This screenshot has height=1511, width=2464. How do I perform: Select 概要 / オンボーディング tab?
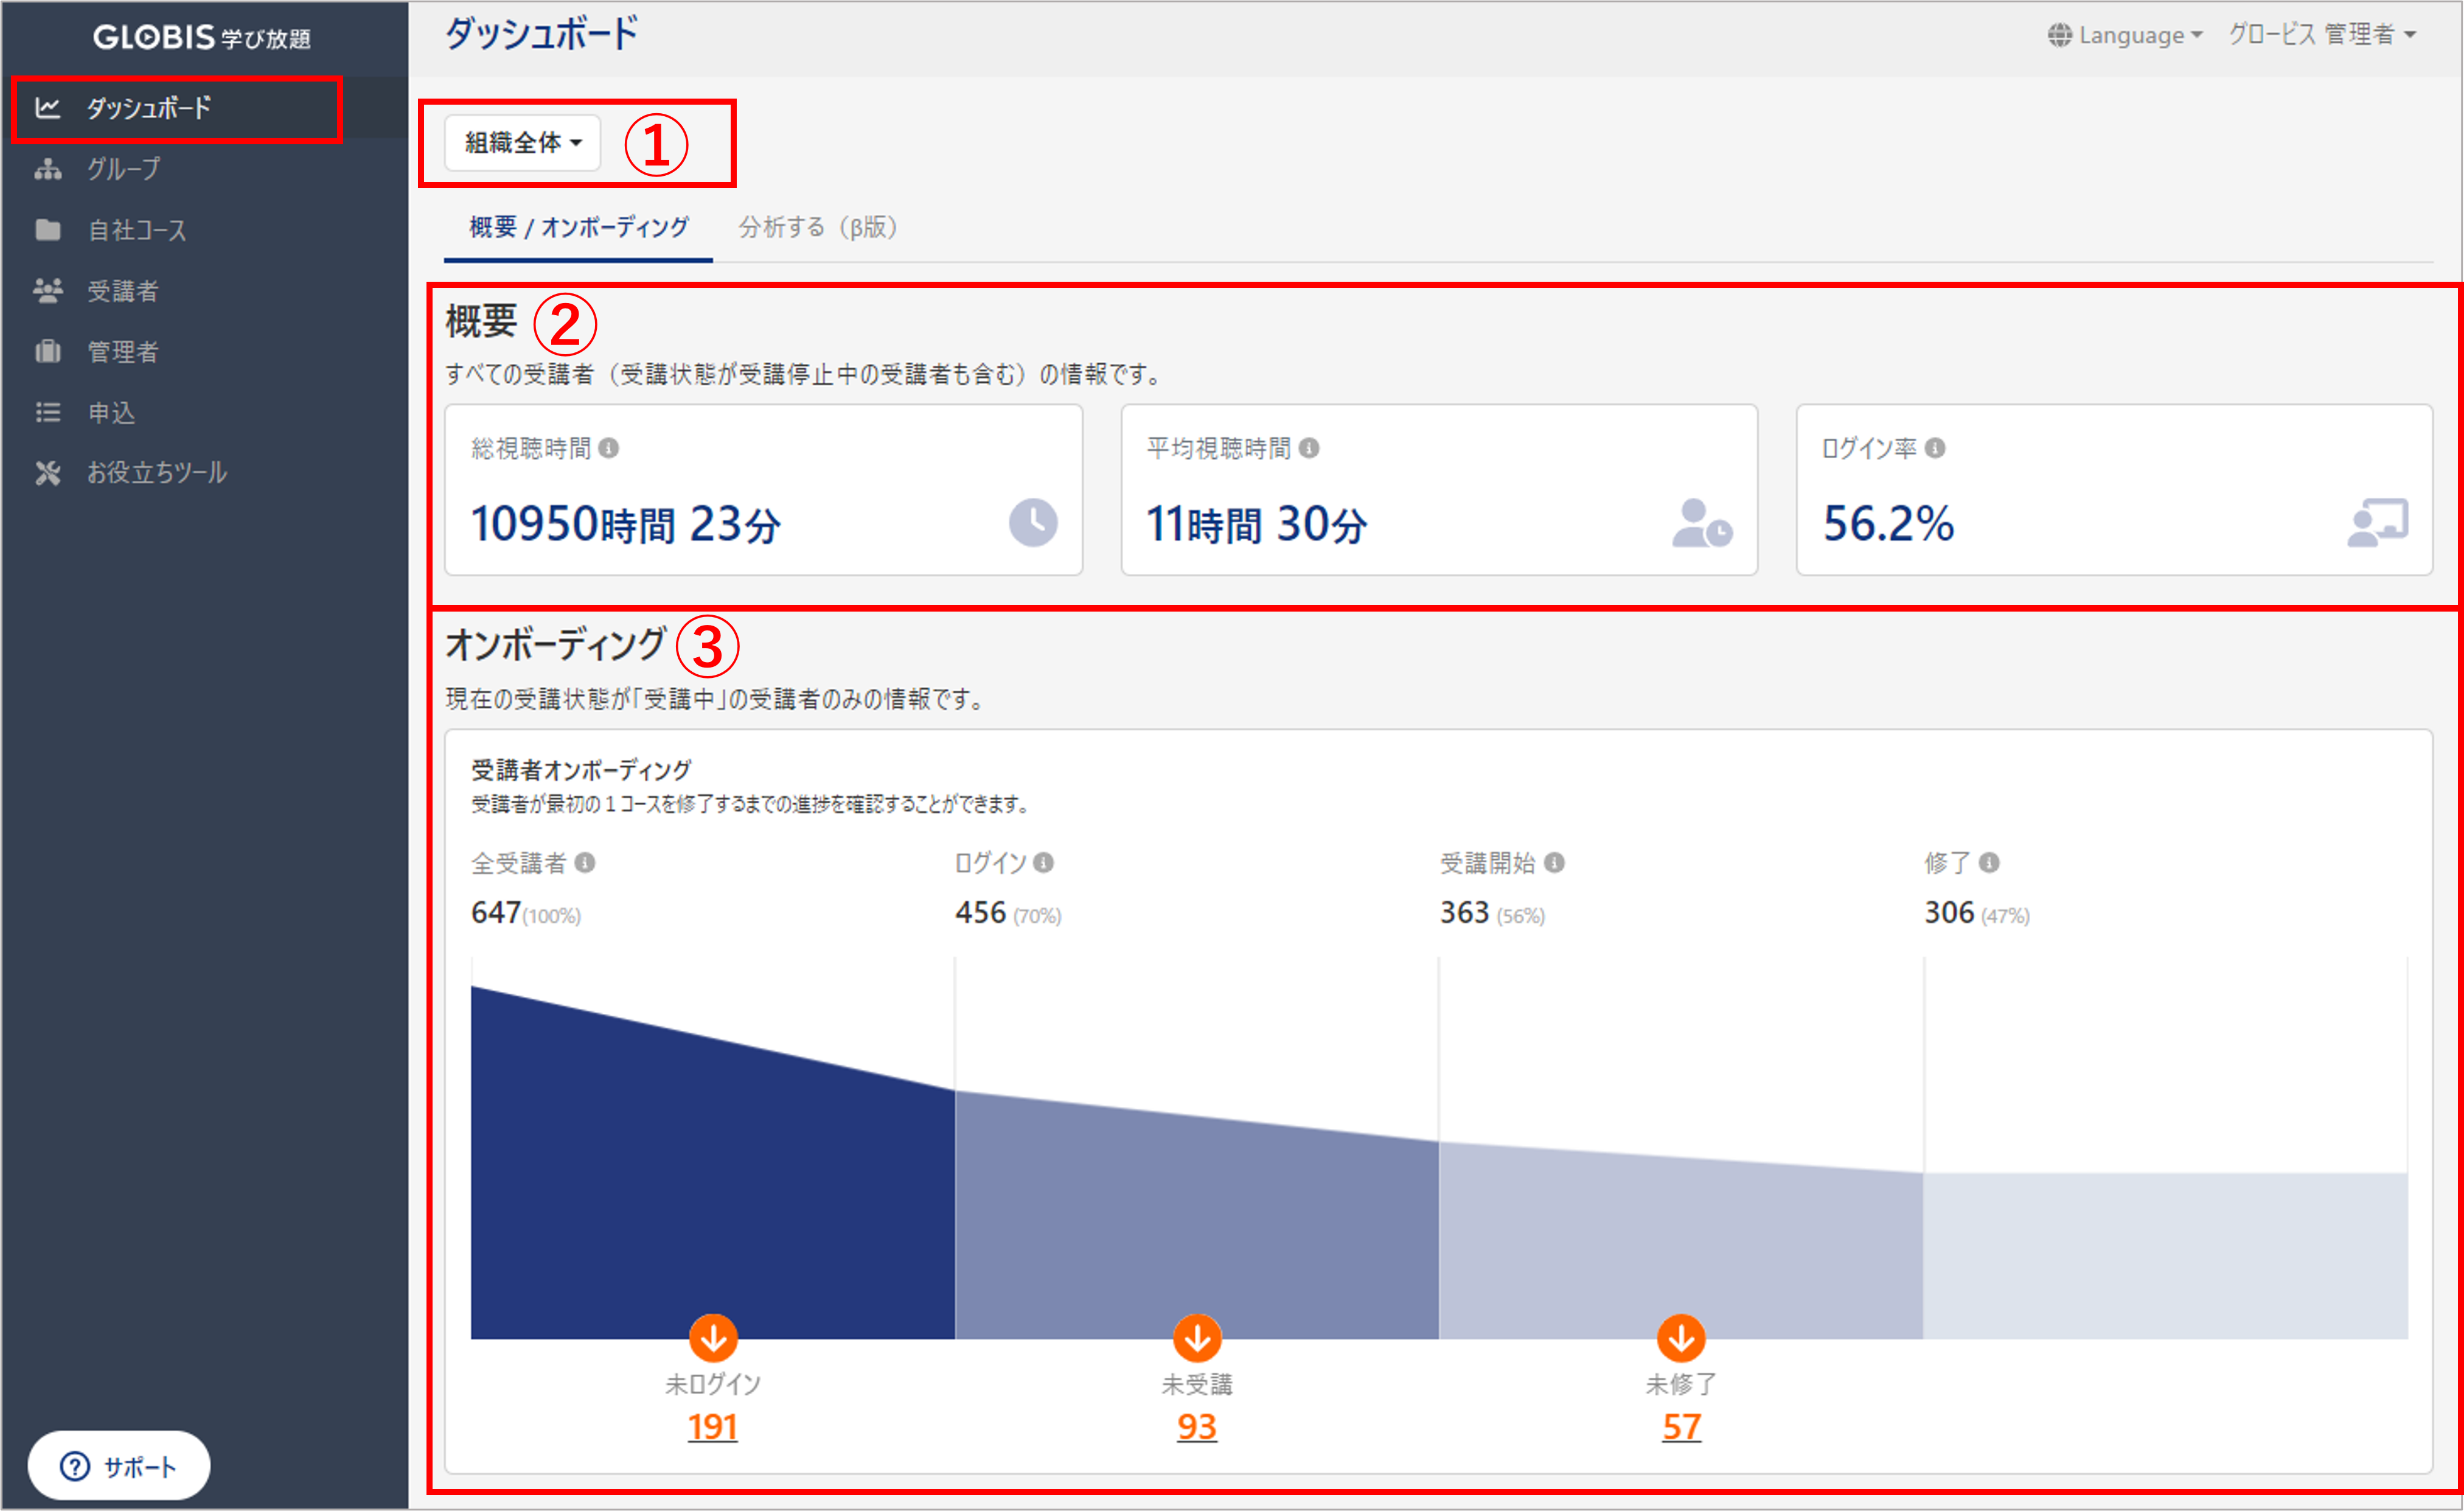[x=578, y=227]
